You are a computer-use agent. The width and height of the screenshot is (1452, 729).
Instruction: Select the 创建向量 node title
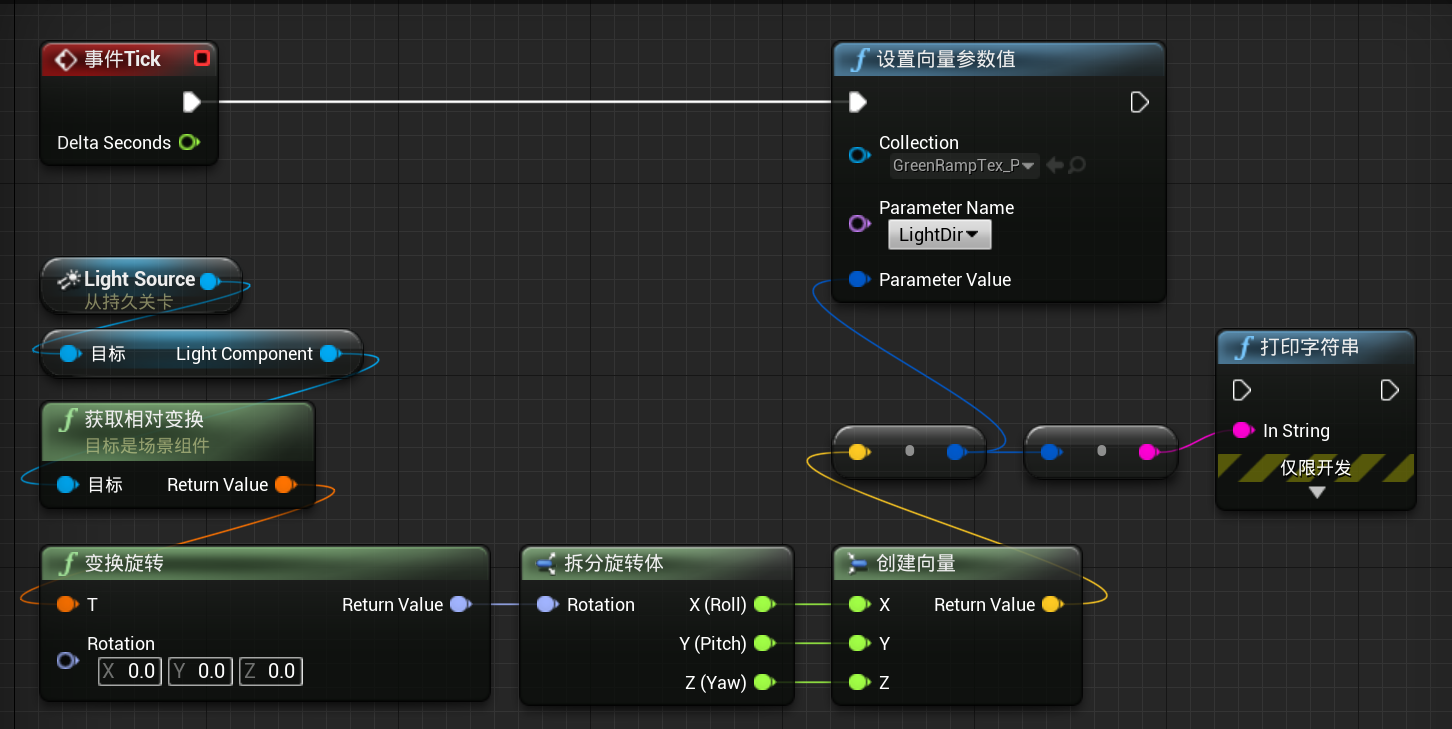click(916, 563)
